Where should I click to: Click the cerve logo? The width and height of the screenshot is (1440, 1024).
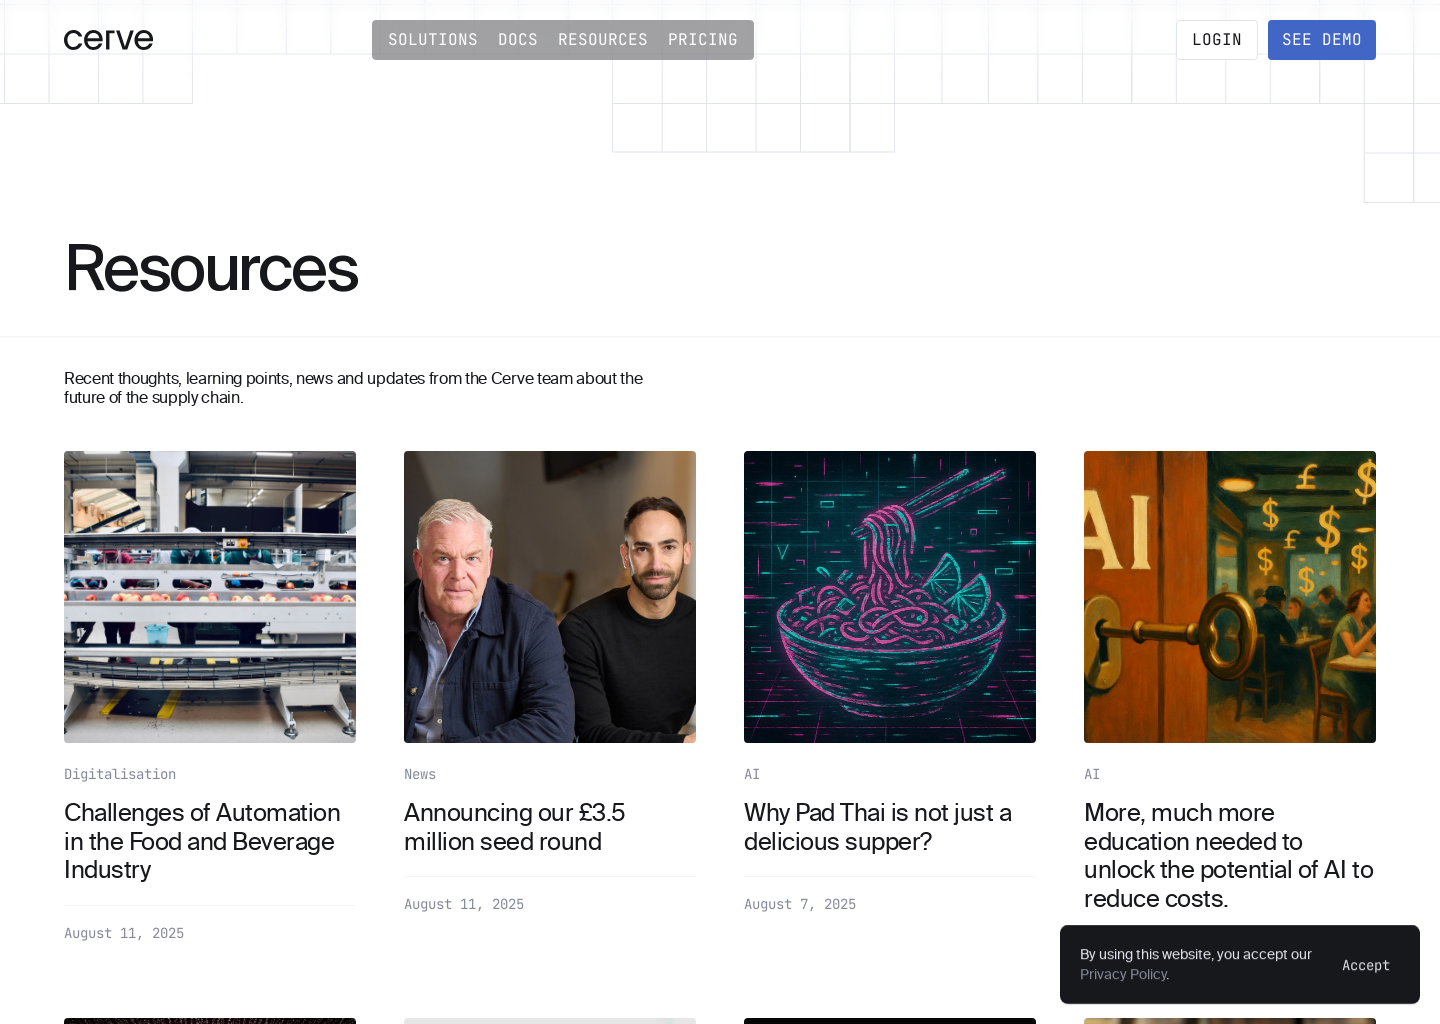[108, 39]
